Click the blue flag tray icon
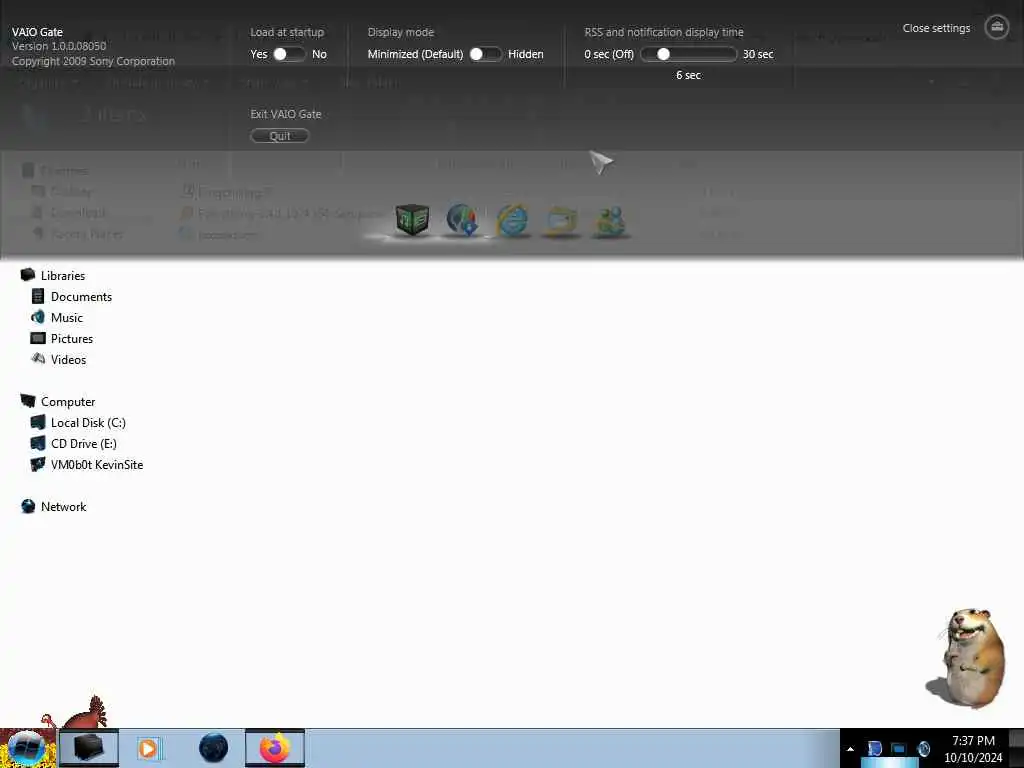 pyautogui.click(x=874, y=748)
